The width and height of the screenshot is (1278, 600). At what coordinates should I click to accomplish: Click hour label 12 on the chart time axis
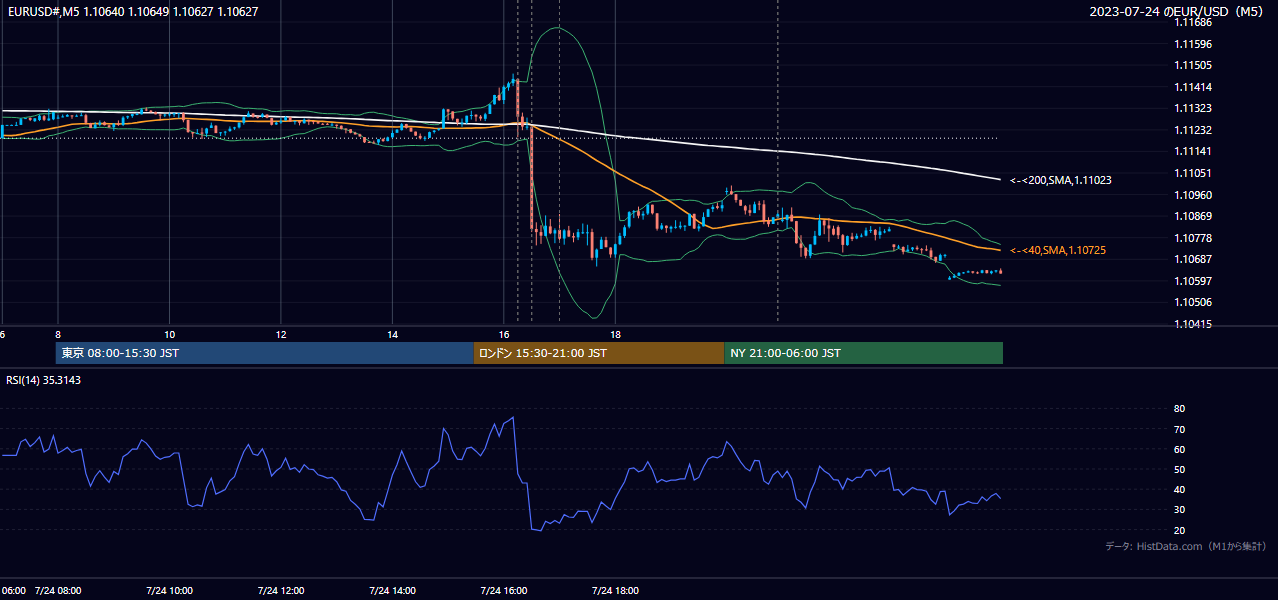(281, 334)
